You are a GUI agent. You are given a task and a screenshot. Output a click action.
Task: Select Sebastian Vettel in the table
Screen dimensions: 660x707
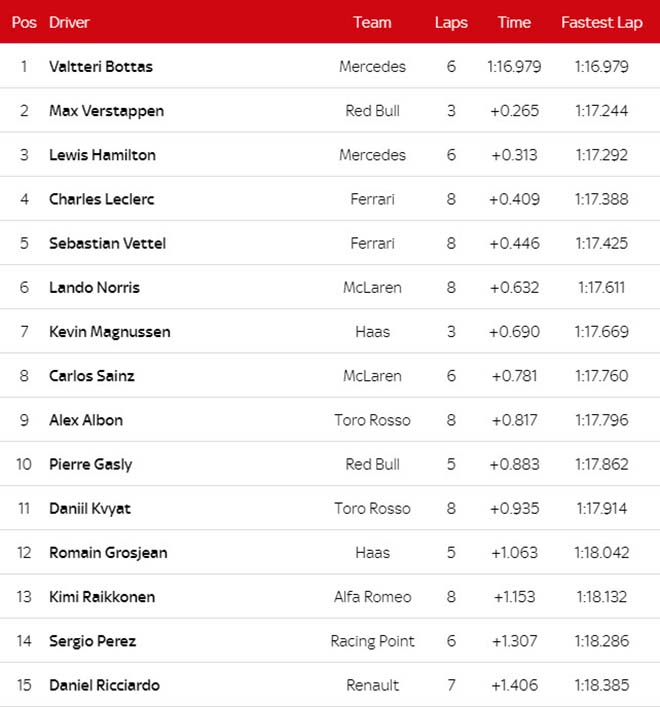click(x=107, y=243)
